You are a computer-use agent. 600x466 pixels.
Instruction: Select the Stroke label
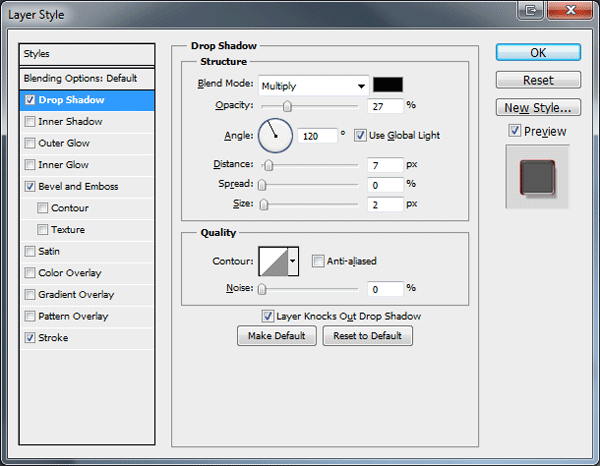(x=53, y=338)
